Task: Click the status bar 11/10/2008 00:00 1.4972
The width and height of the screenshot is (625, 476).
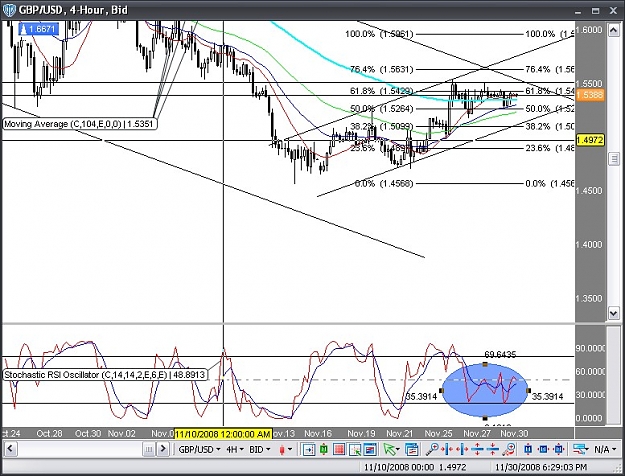Action: coord(415,467)
